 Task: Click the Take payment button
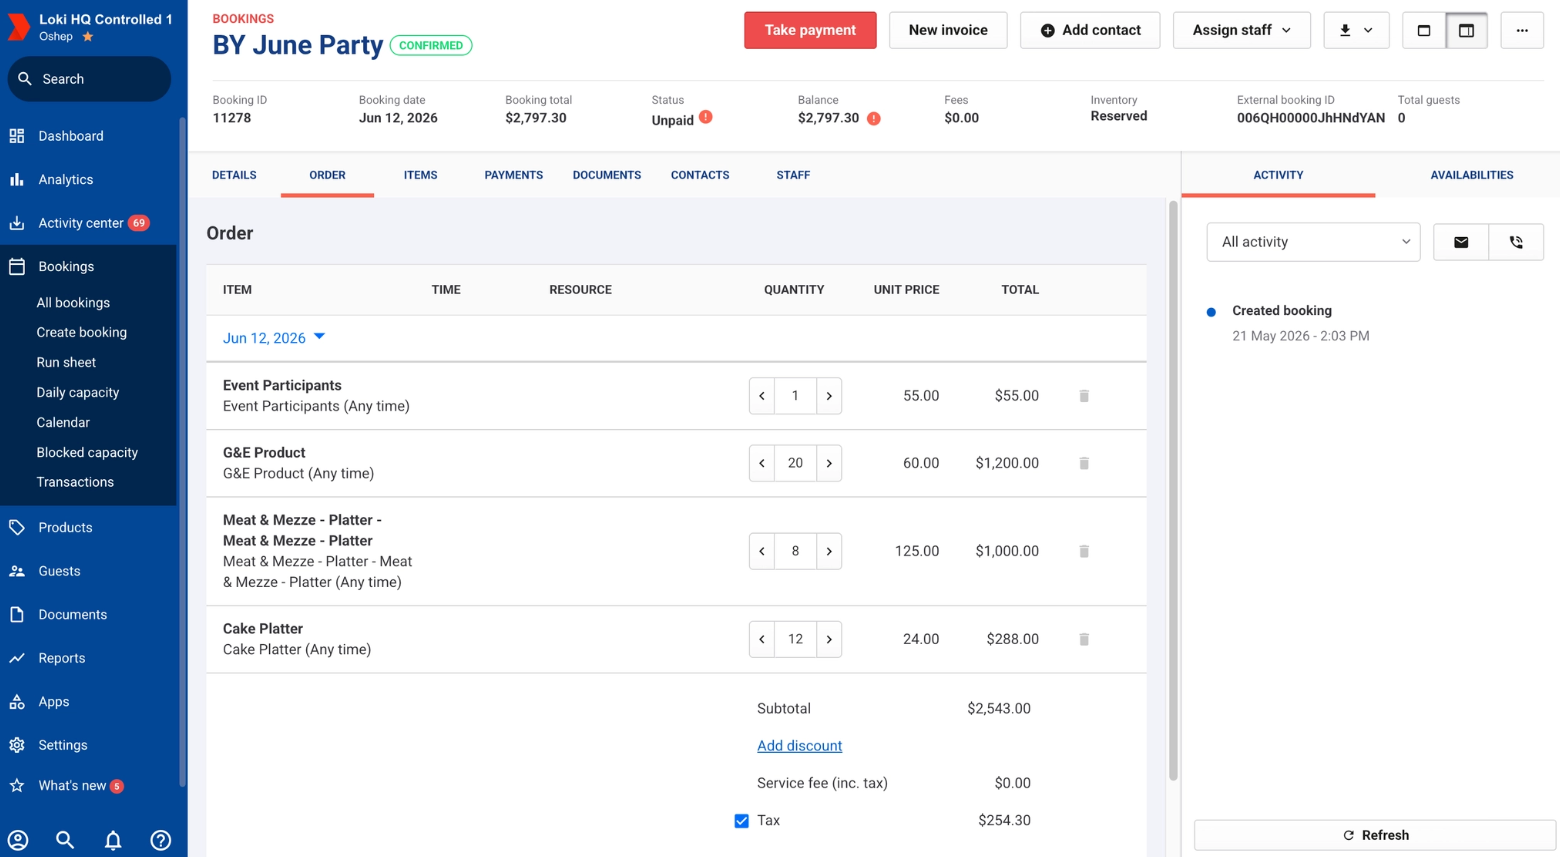coord(810,30)
